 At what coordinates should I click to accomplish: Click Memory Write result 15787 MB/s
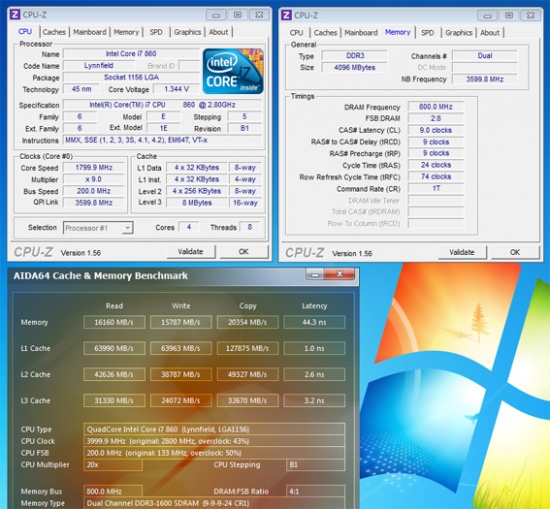point(181,322)
